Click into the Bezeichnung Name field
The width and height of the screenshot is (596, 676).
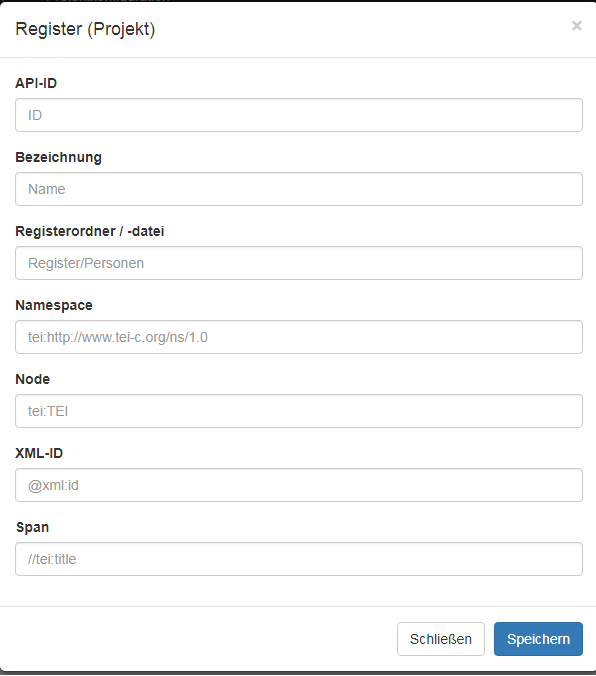pos(299,189)
